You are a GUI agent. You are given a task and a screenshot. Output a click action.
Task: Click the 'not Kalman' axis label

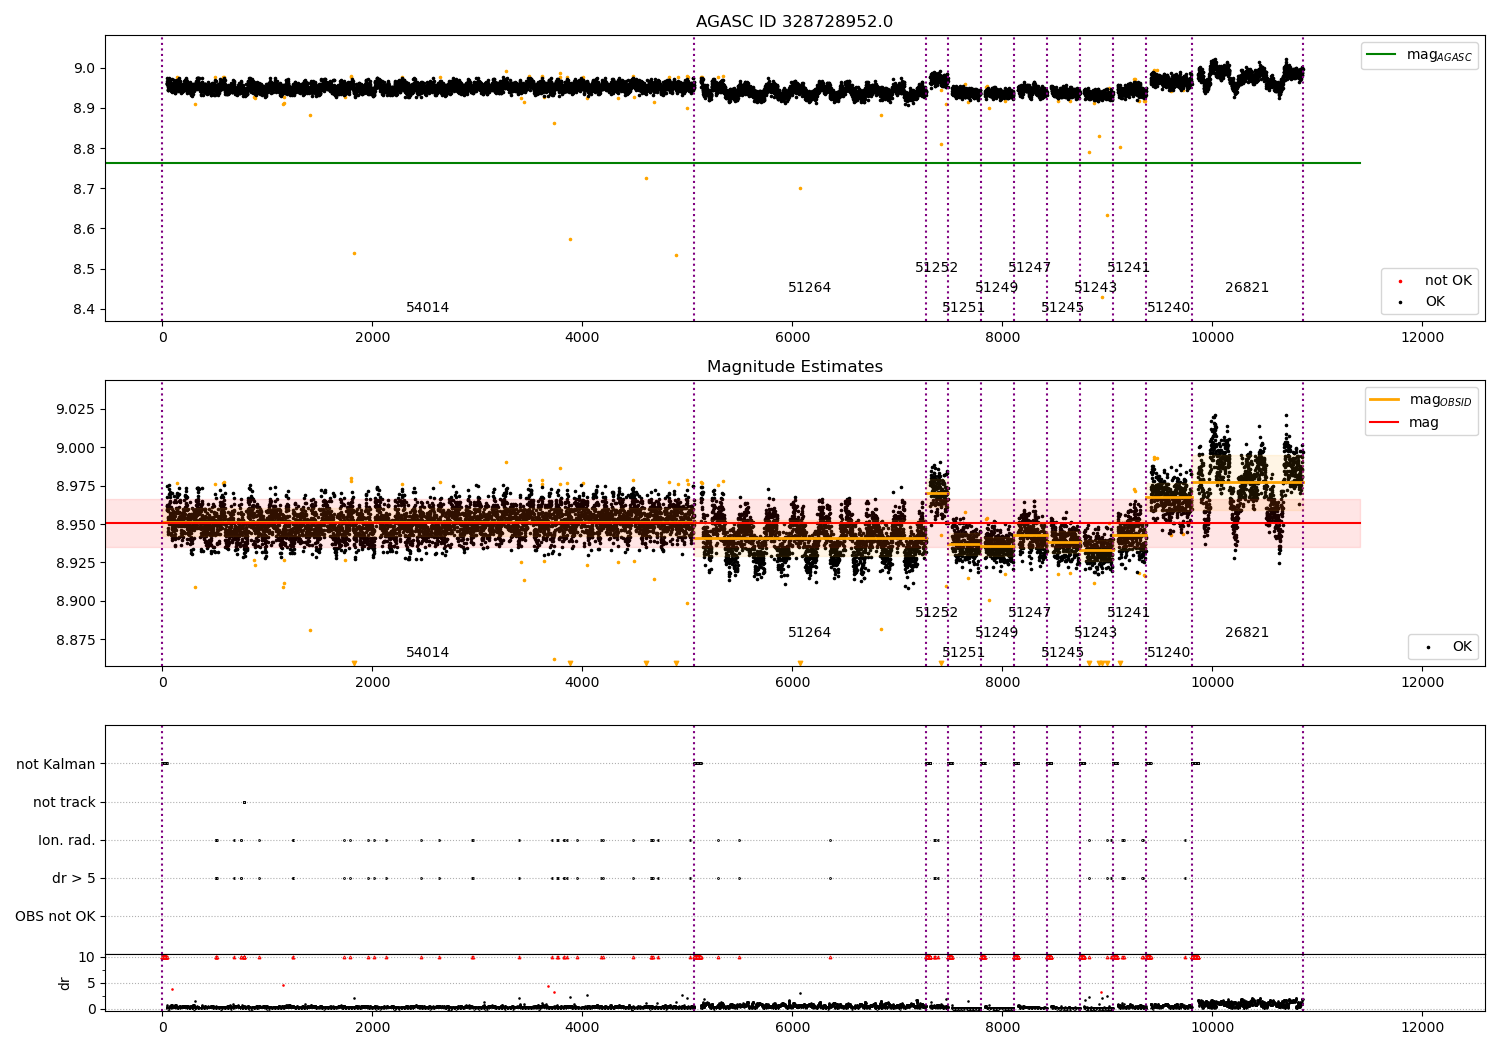pyautogui.click(x=56, y=764)
